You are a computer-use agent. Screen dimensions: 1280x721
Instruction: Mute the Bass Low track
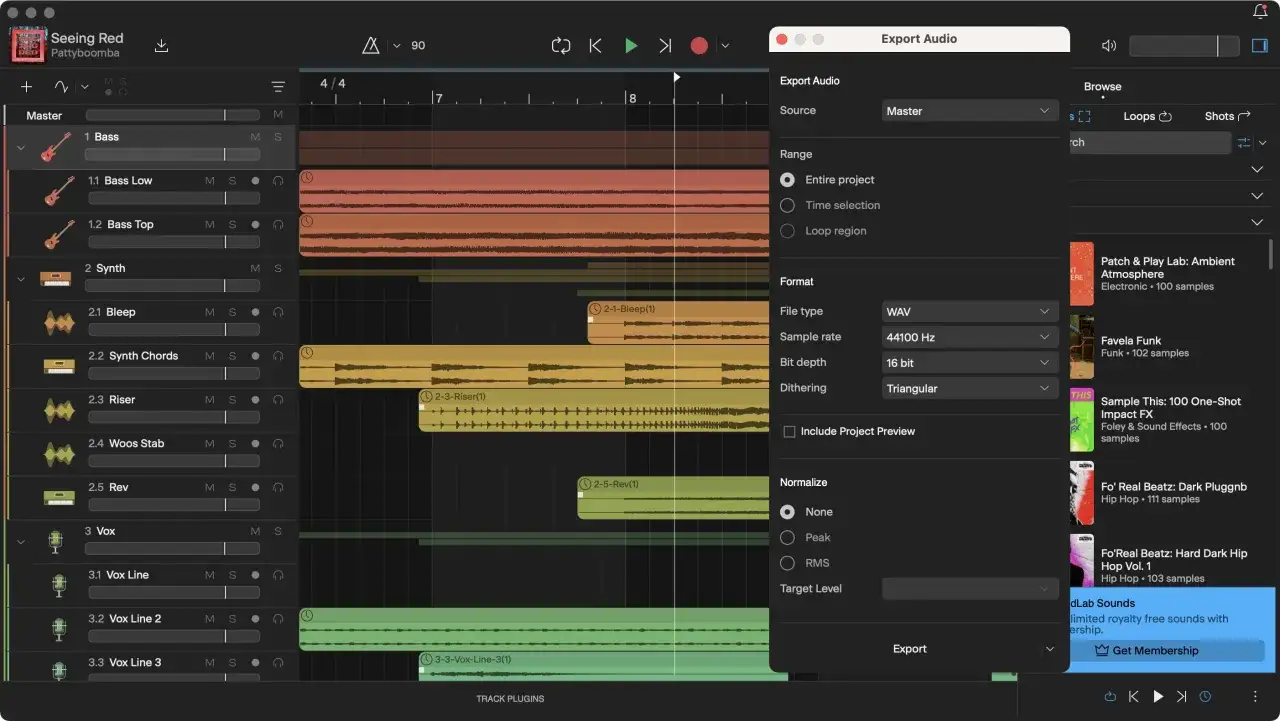tap(210, 181)
